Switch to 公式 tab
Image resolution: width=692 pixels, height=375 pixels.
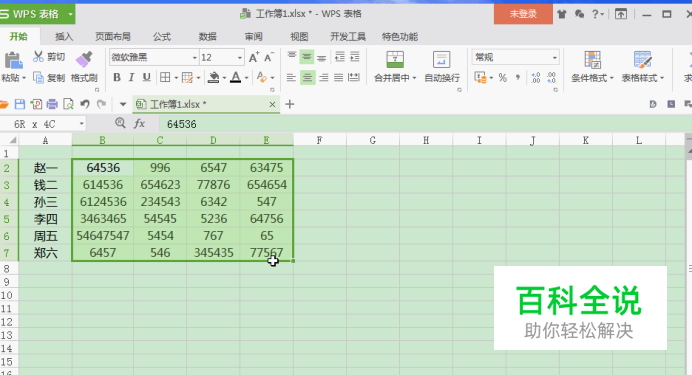coord(162,37)
